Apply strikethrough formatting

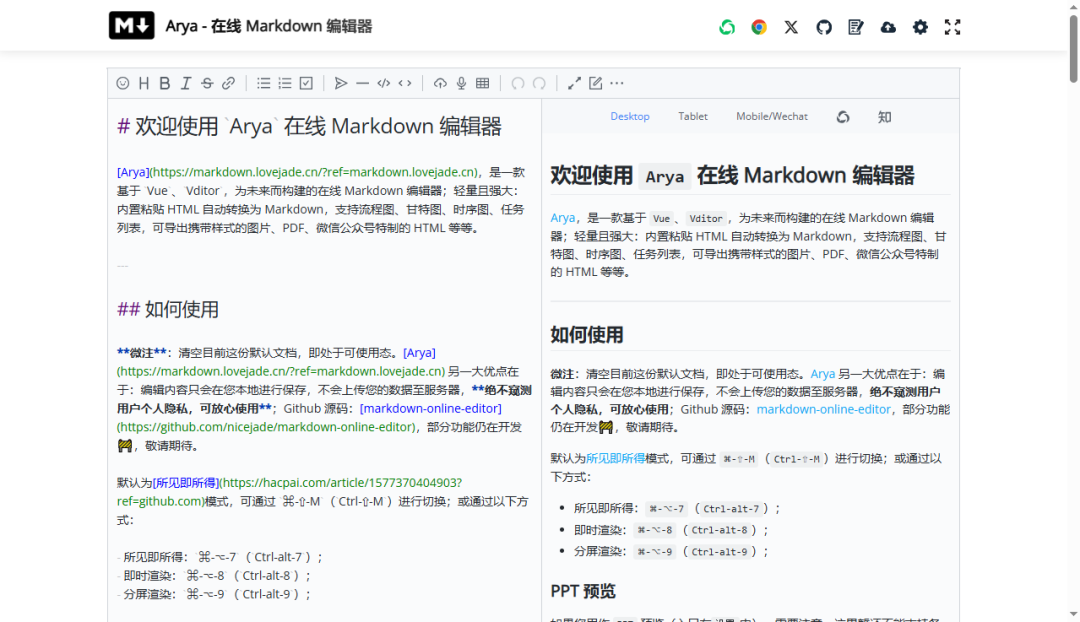(207, 83)
